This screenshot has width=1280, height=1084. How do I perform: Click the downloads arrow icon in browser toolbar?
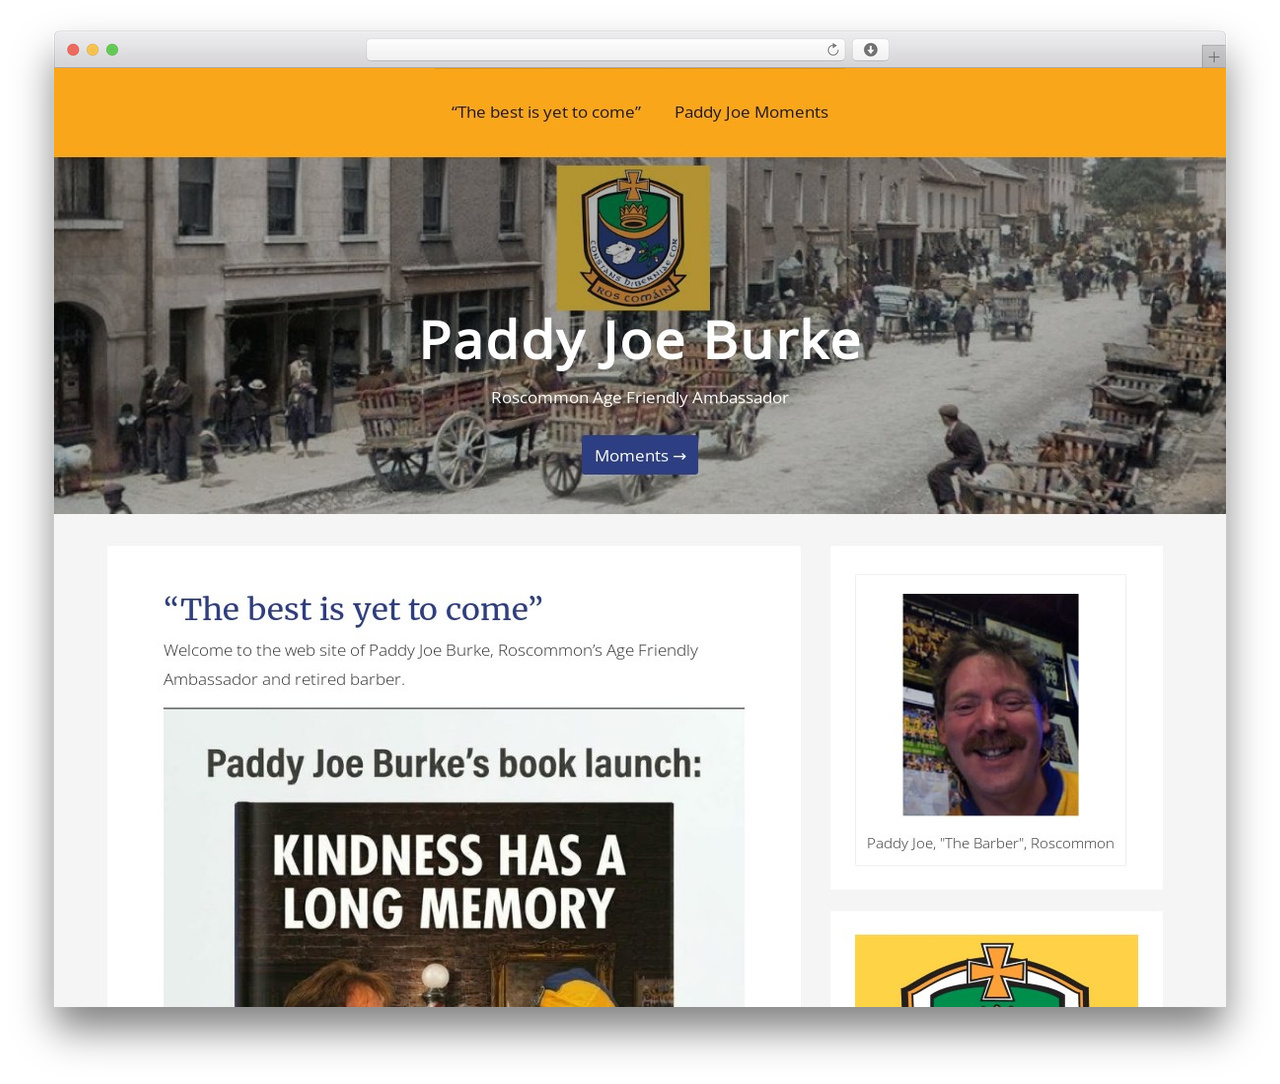coord(870,50)
